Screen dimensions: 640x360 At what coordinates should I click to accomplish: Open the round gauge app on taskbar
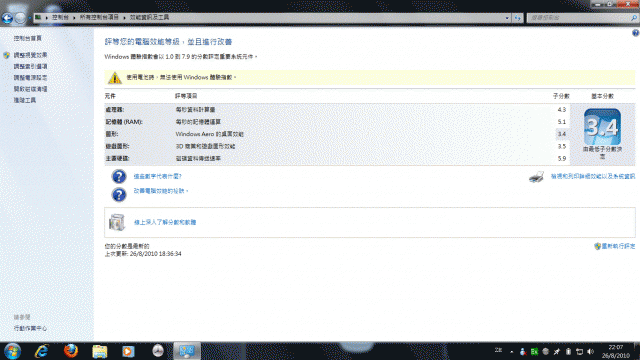click(x=158, y=351)
